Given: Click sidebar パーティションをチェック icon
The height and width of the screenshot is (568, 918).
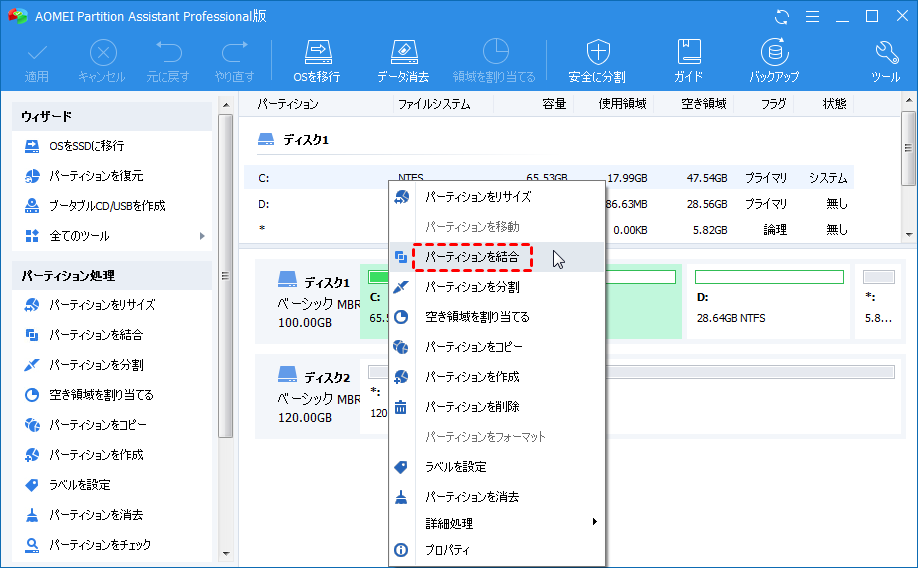Looking at the screenshot, I should pyautogui.click(x=32, y=545).
